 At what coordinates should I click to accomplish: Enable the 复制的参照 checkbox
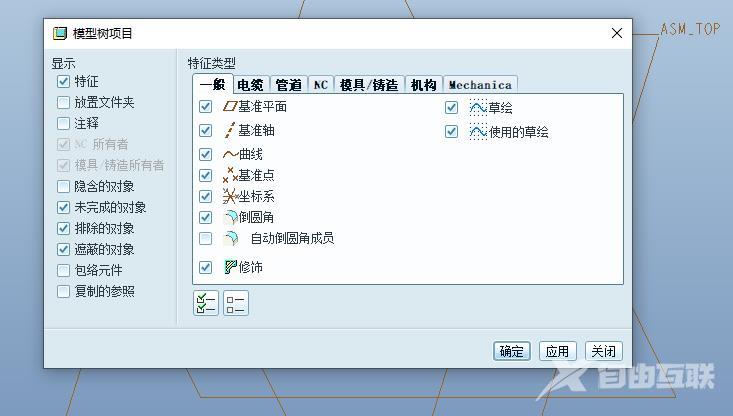click(63, 292)
